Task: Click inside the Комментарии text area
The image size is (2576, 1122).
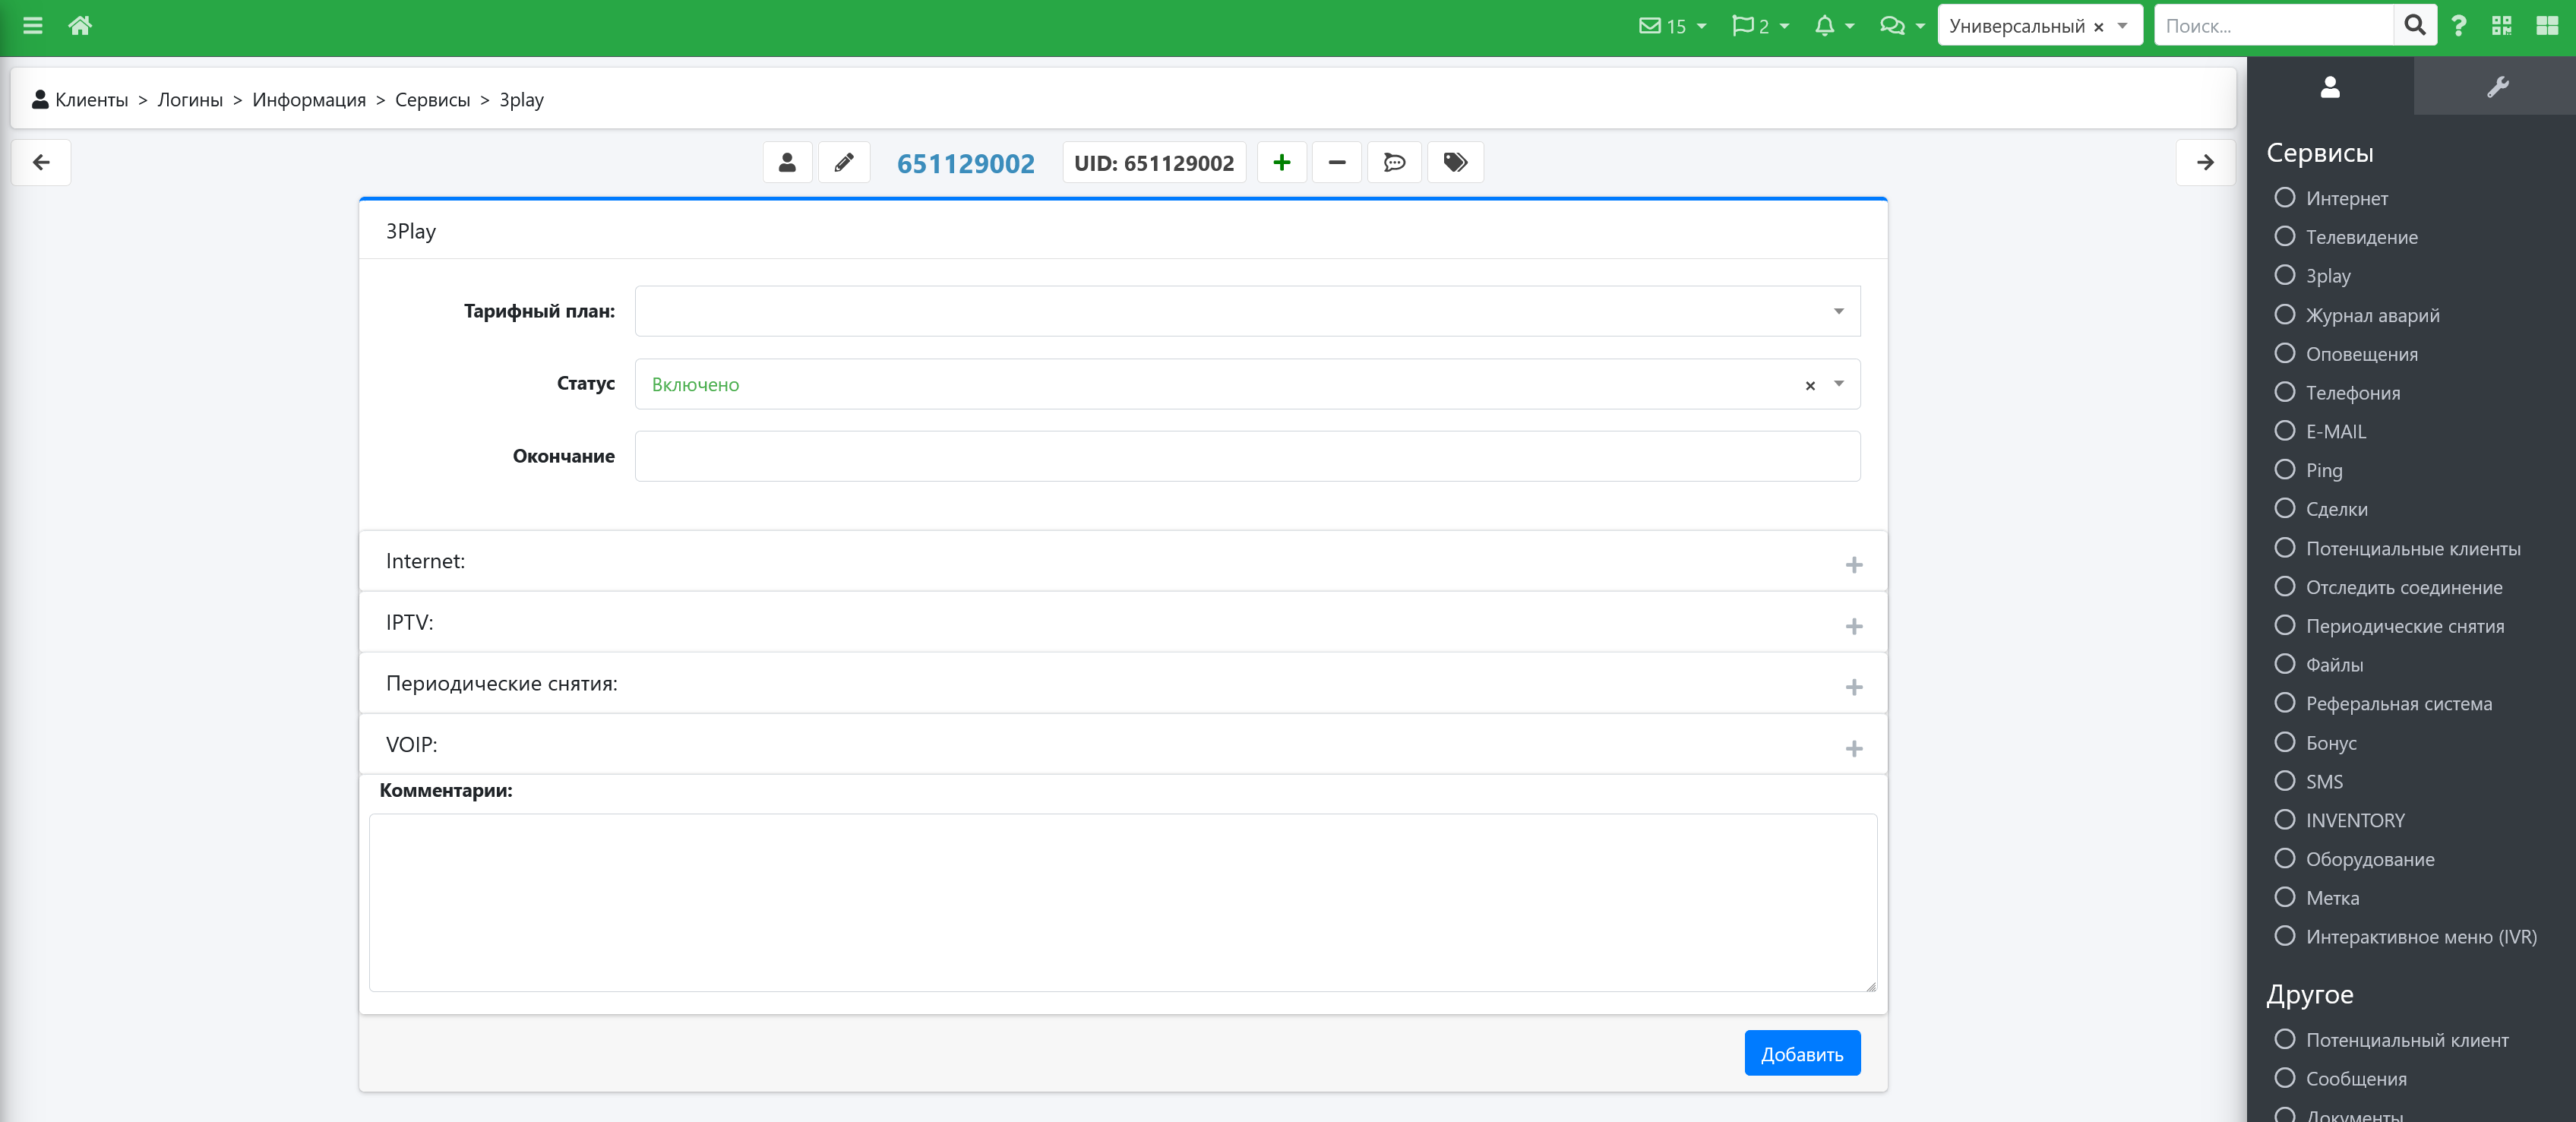Action: tap(1123, 903)
